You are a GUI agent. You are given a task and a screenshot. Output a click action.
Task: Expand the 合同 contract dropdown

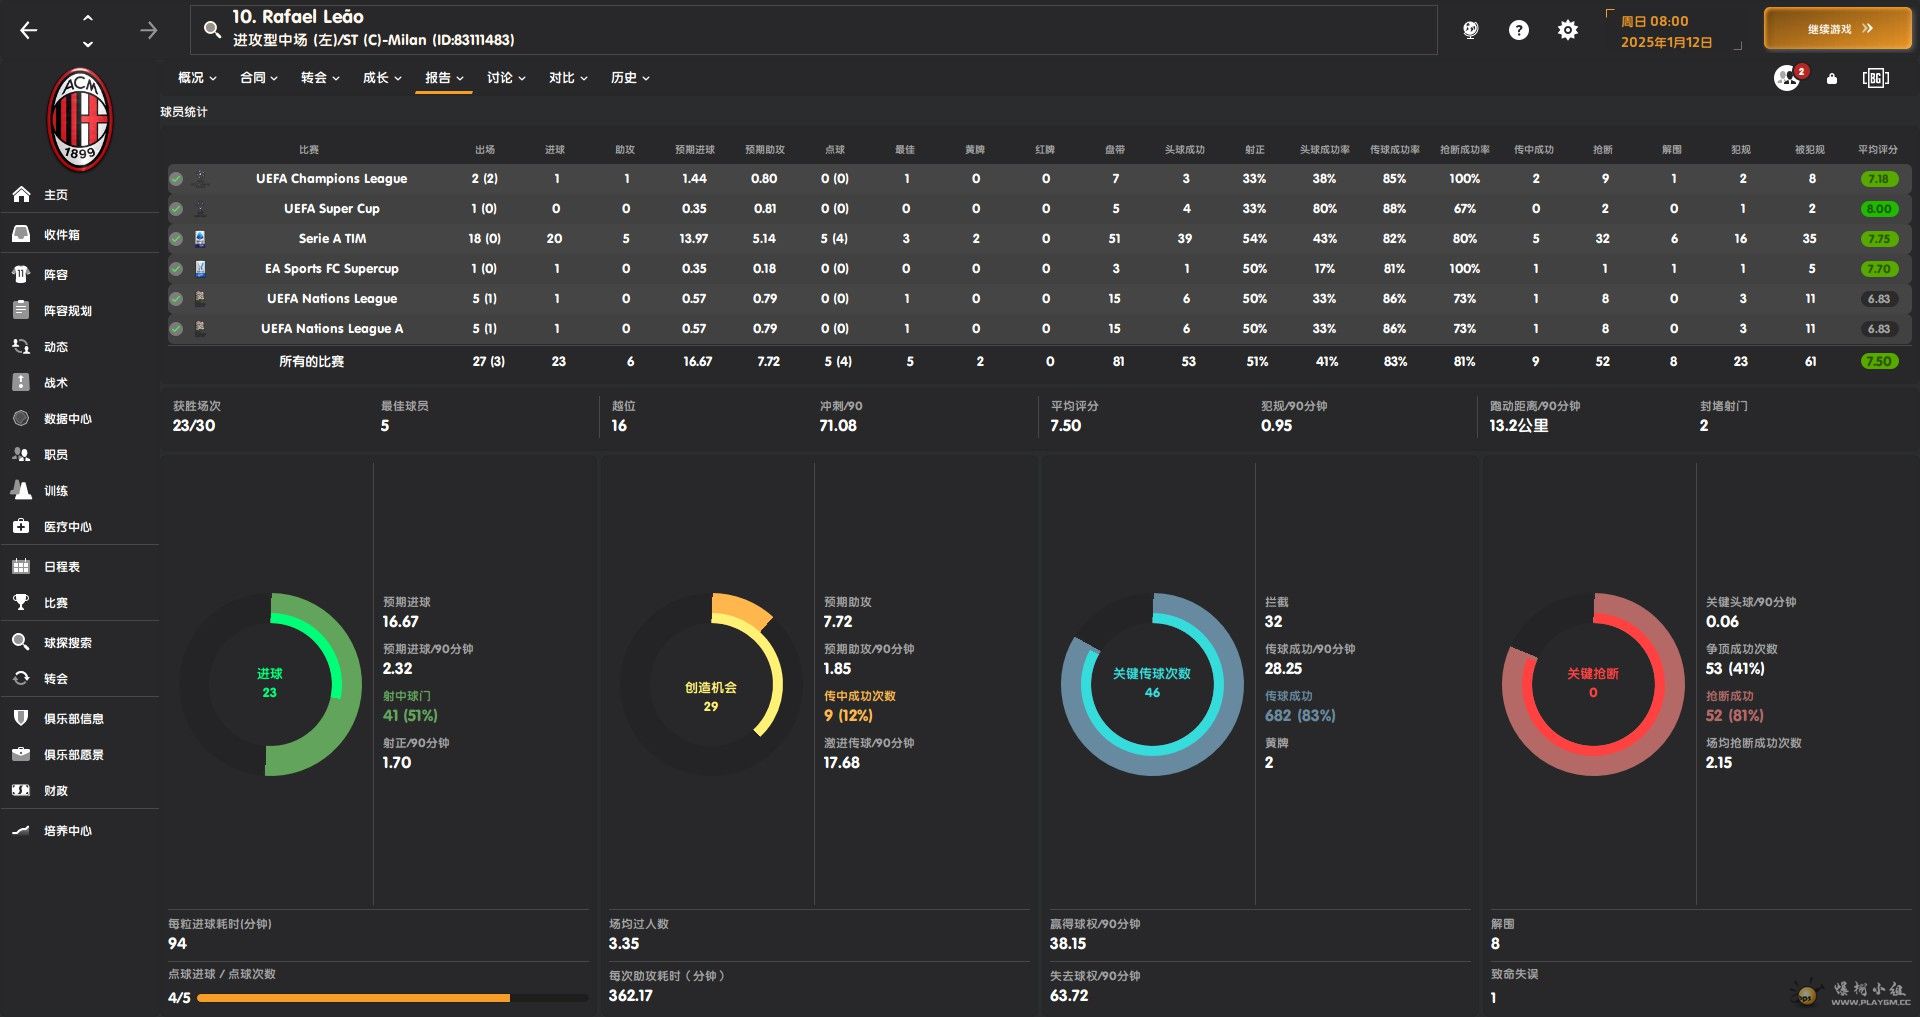[x=259, y=78]
